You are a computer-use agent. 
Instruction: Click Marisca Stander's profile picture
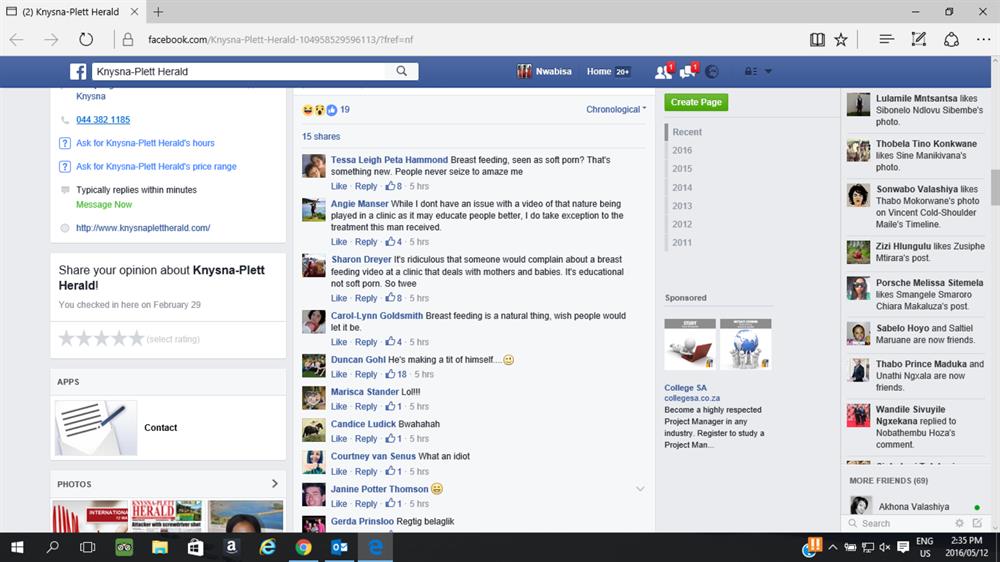tap(314, 398)
